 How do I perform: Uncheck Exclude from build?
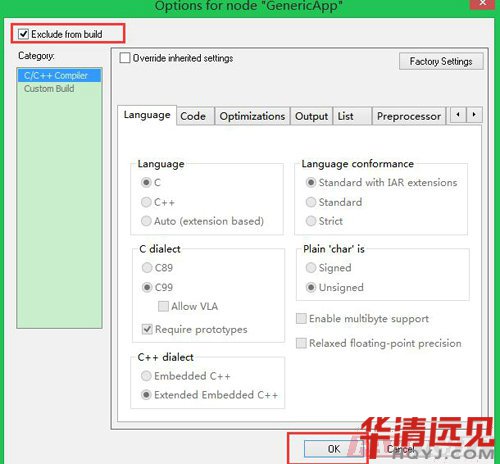click(23, 34)
